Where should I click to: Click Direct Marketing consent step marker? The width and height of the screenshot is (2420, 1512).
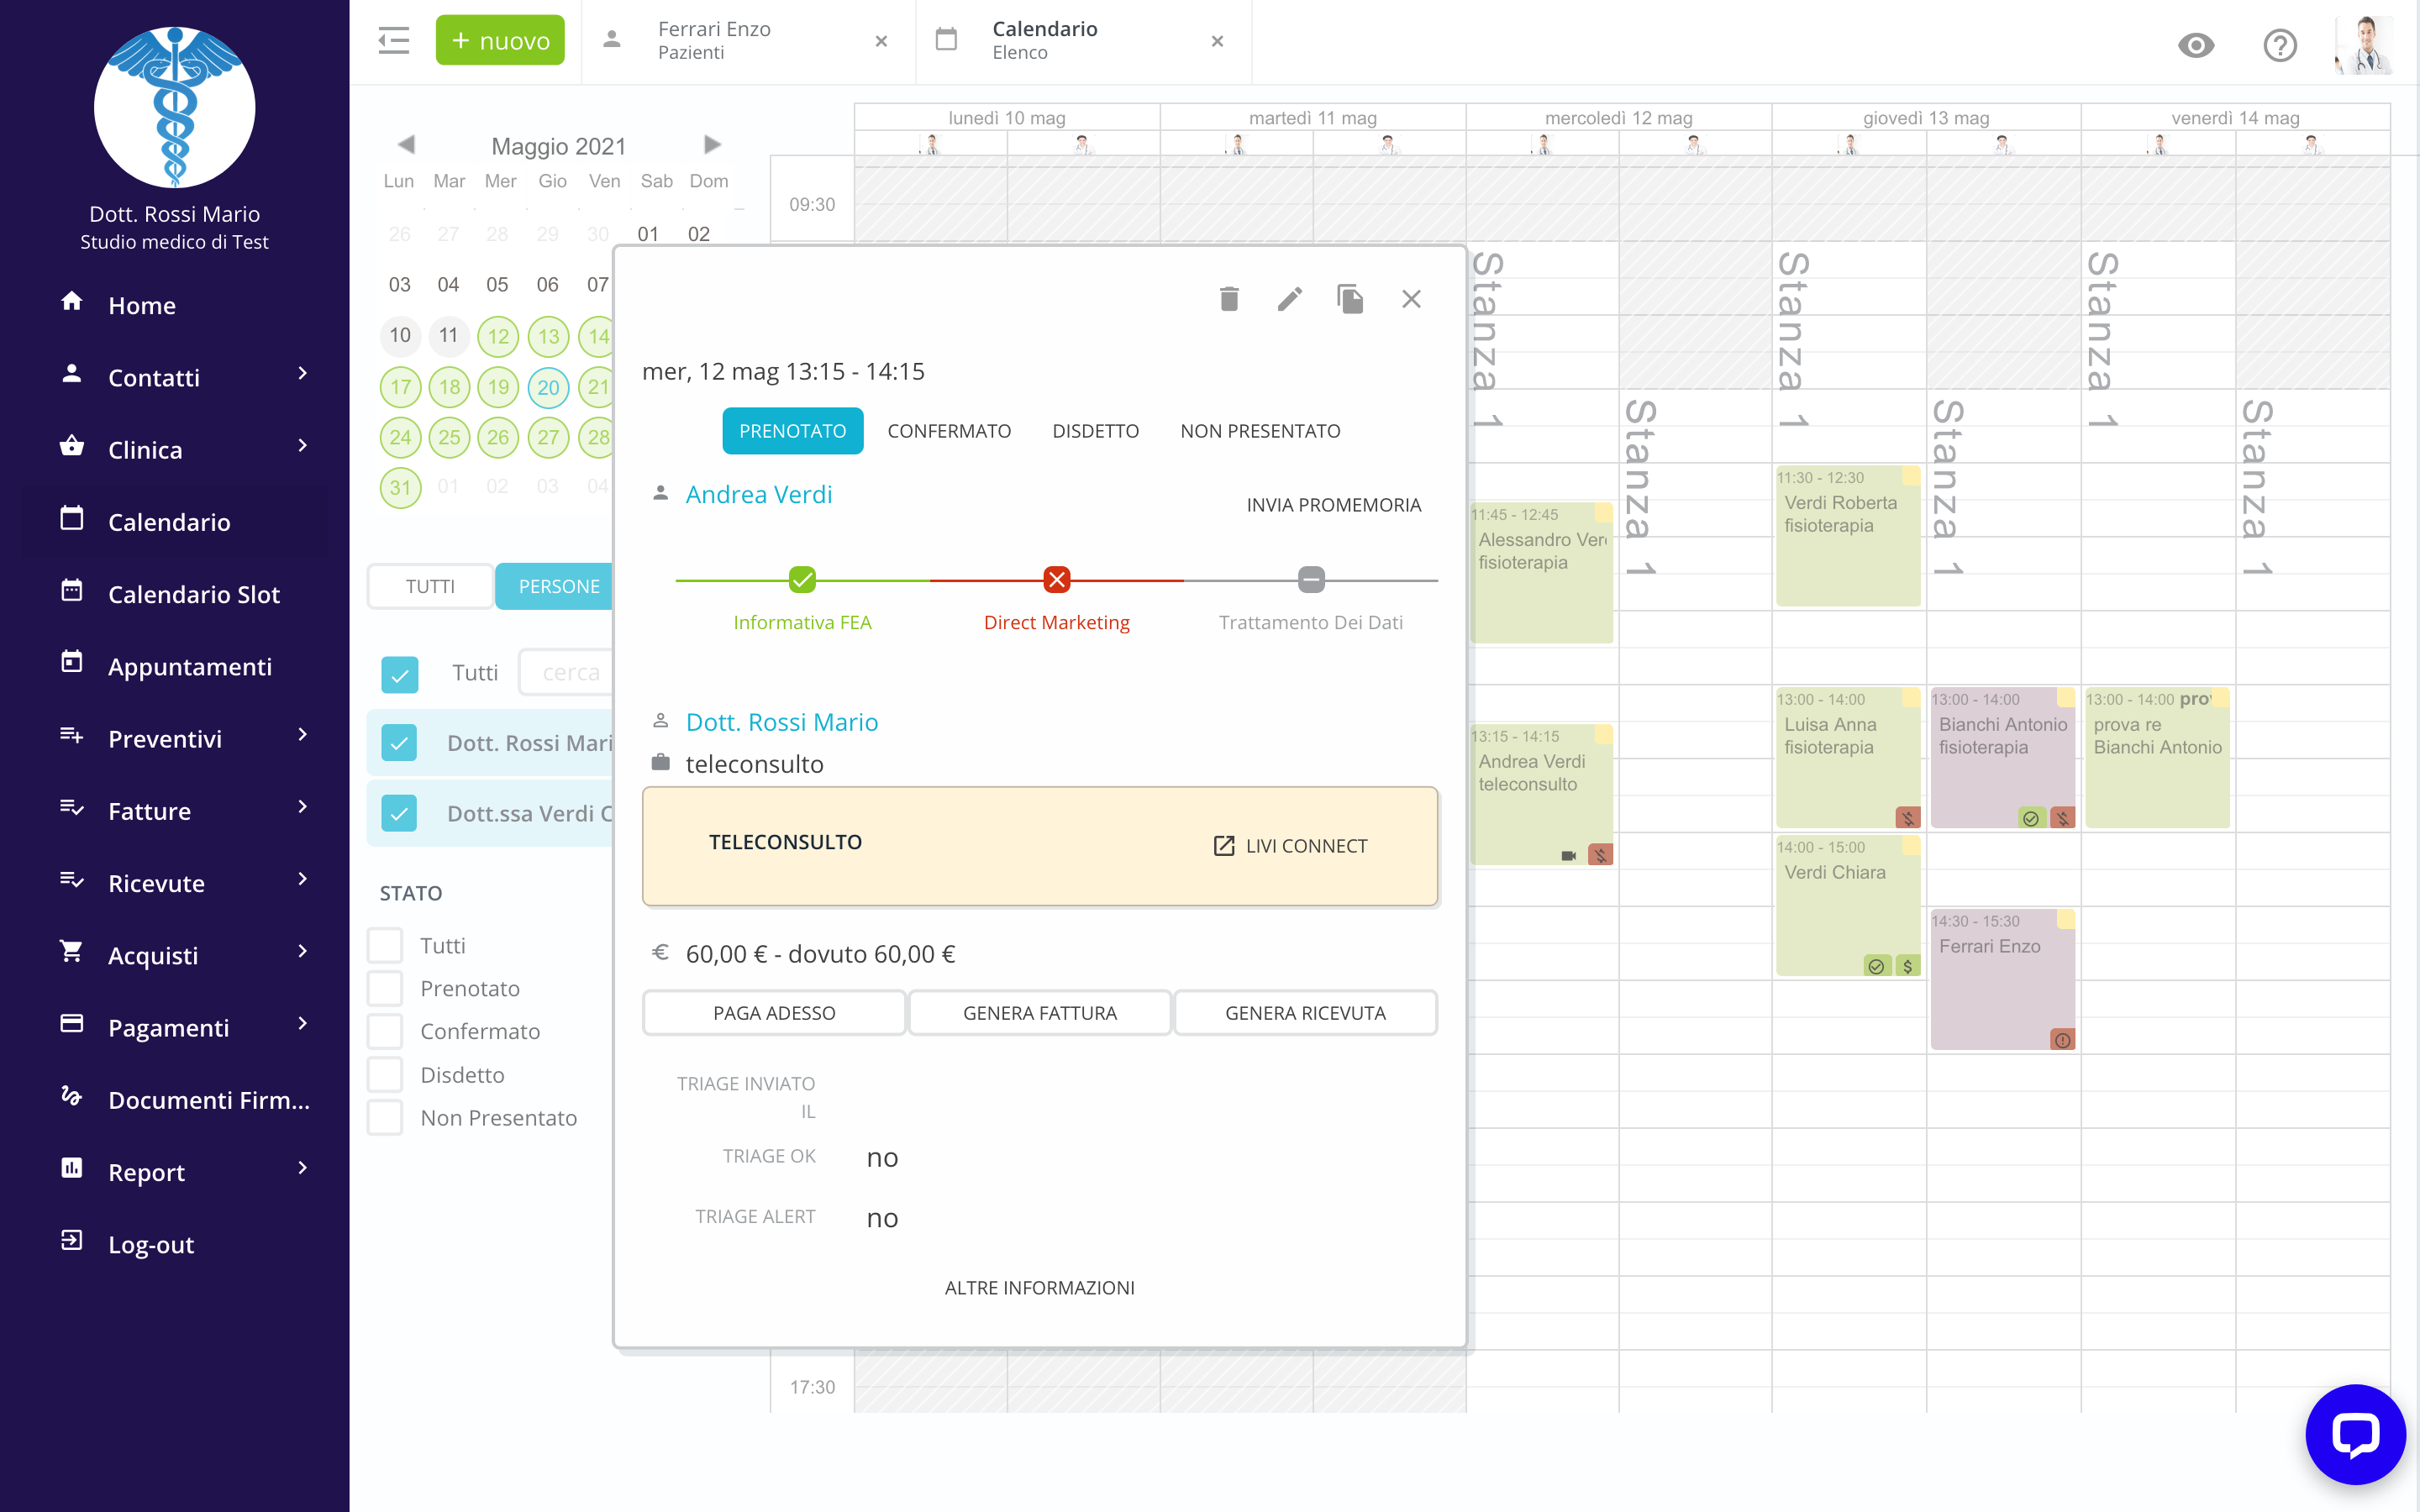click(x=1056, y=579)
